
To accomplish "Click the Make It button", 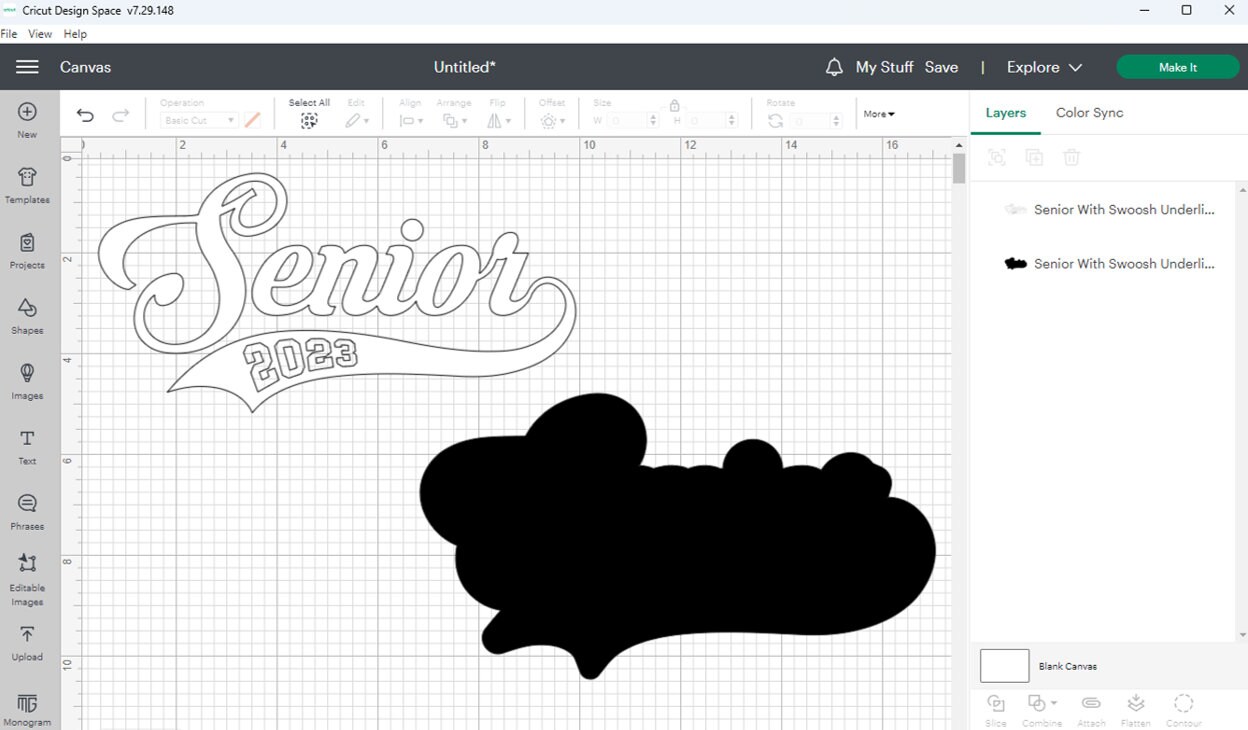I will (x=1178, y=66).
